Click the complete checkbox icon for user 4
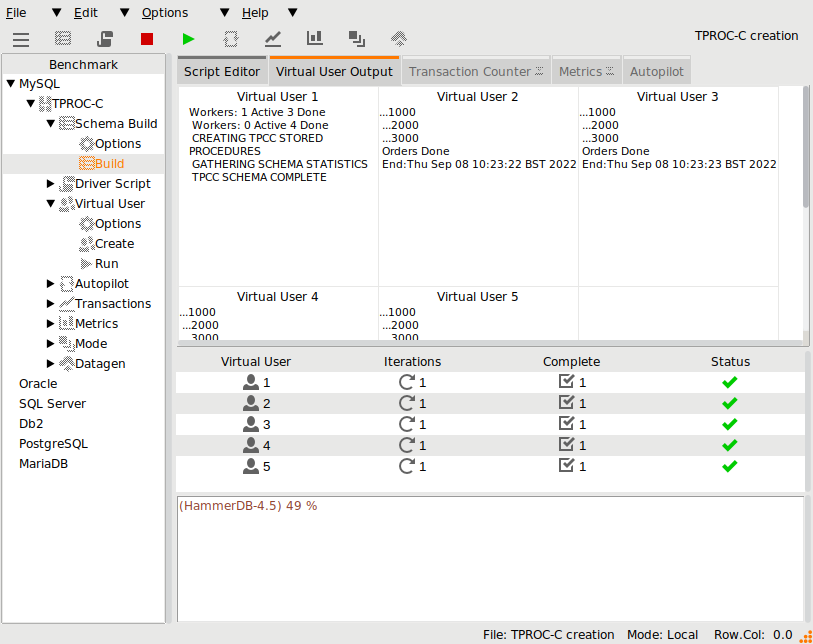The height and width of the screenshot is (644, 813). 566,444
